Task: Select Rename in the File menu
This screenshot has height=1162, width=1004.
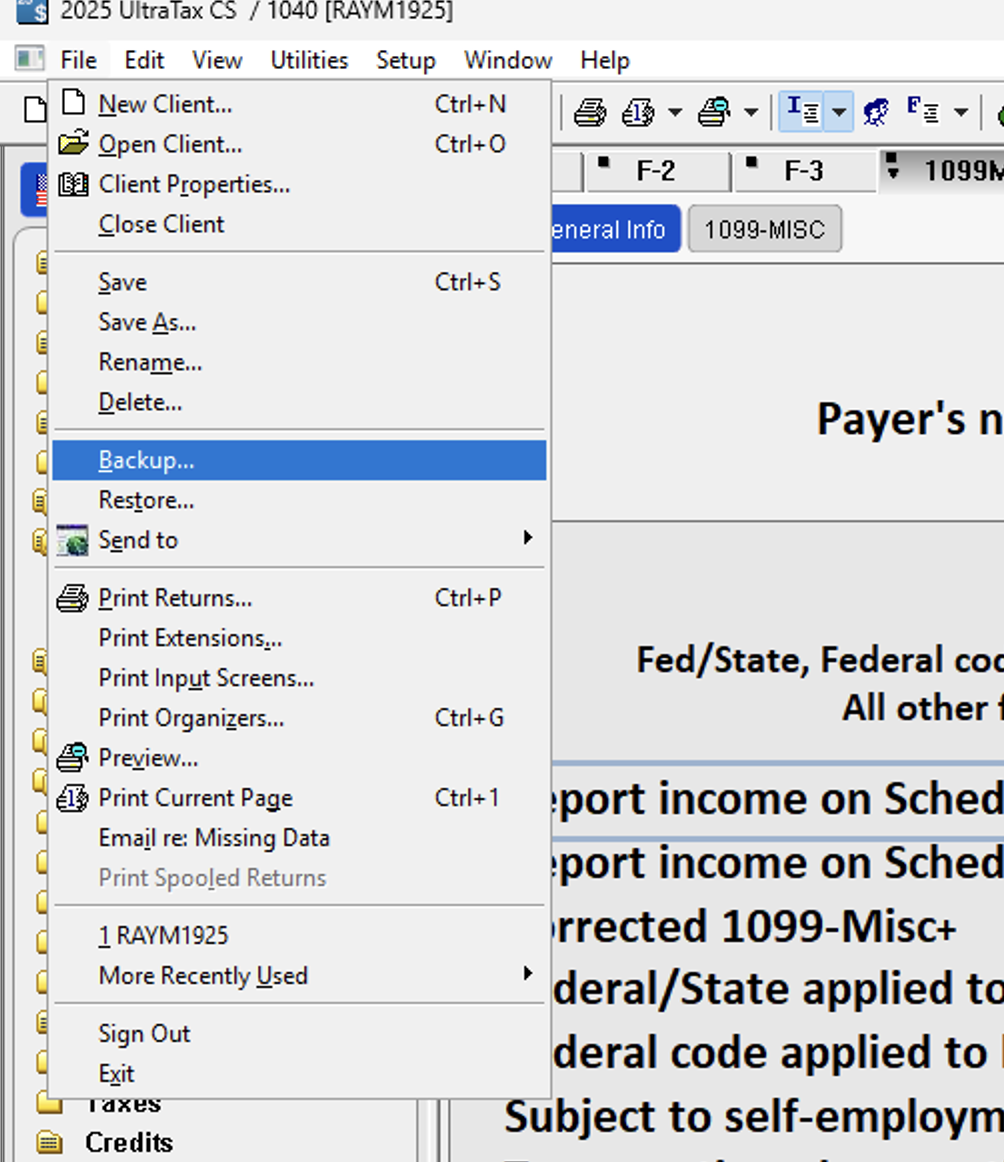Action: click(299, 362)
